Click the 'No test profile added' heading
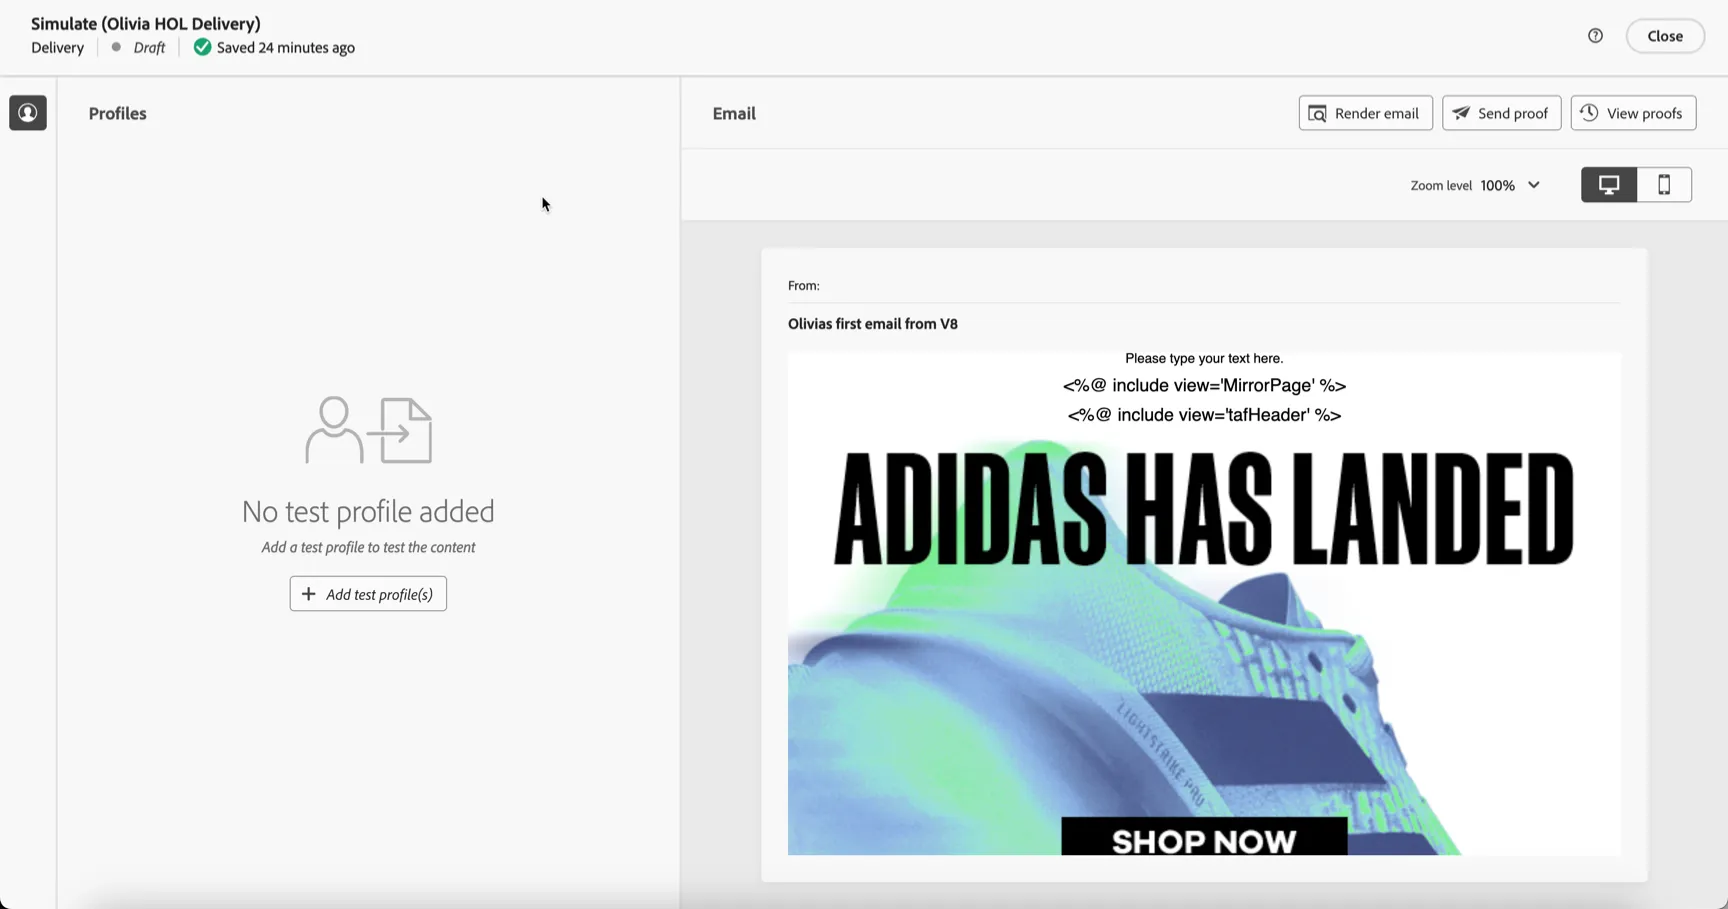 (368, 511)
